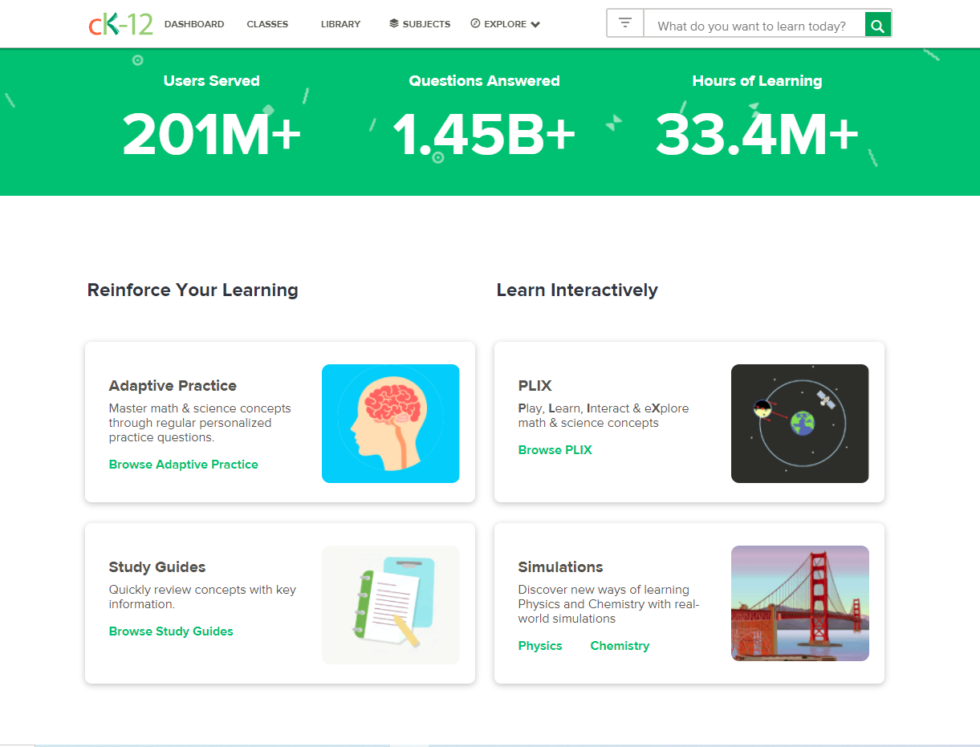The image size is (980, 747).
Task: Open Physics simulations
Action: tap(540, 645)
